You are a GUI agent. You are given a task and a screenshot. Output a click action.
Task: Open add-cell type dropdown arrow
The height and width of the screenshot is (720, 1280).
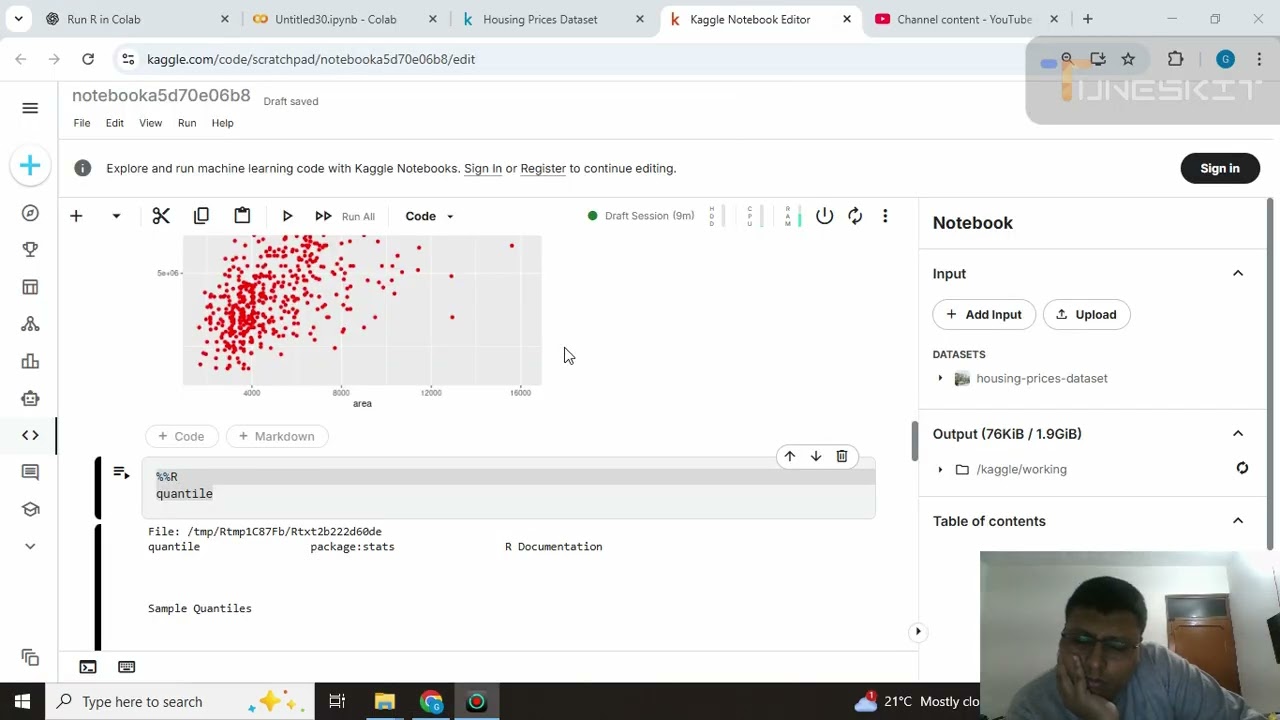[116, 216]
